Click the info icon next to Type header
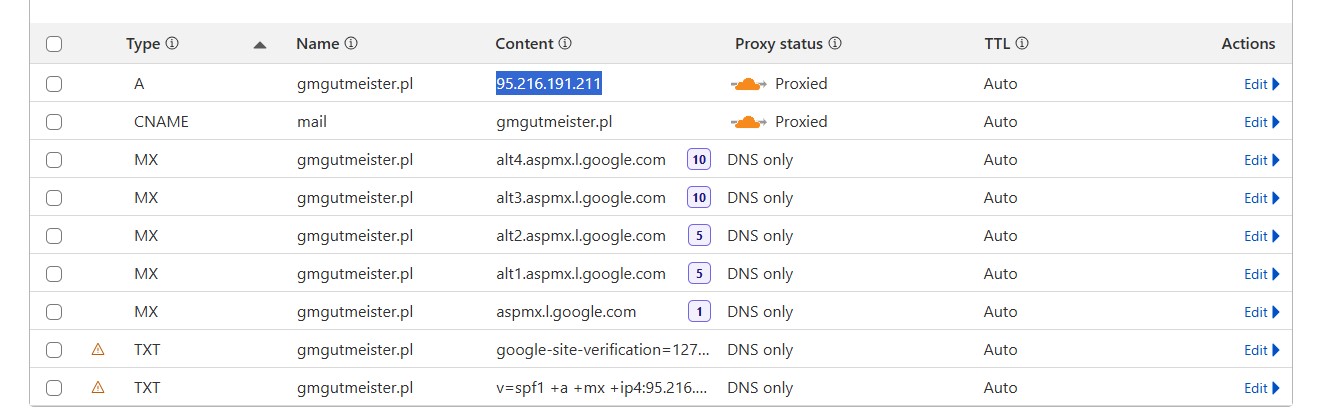 (x=172, y=44)
